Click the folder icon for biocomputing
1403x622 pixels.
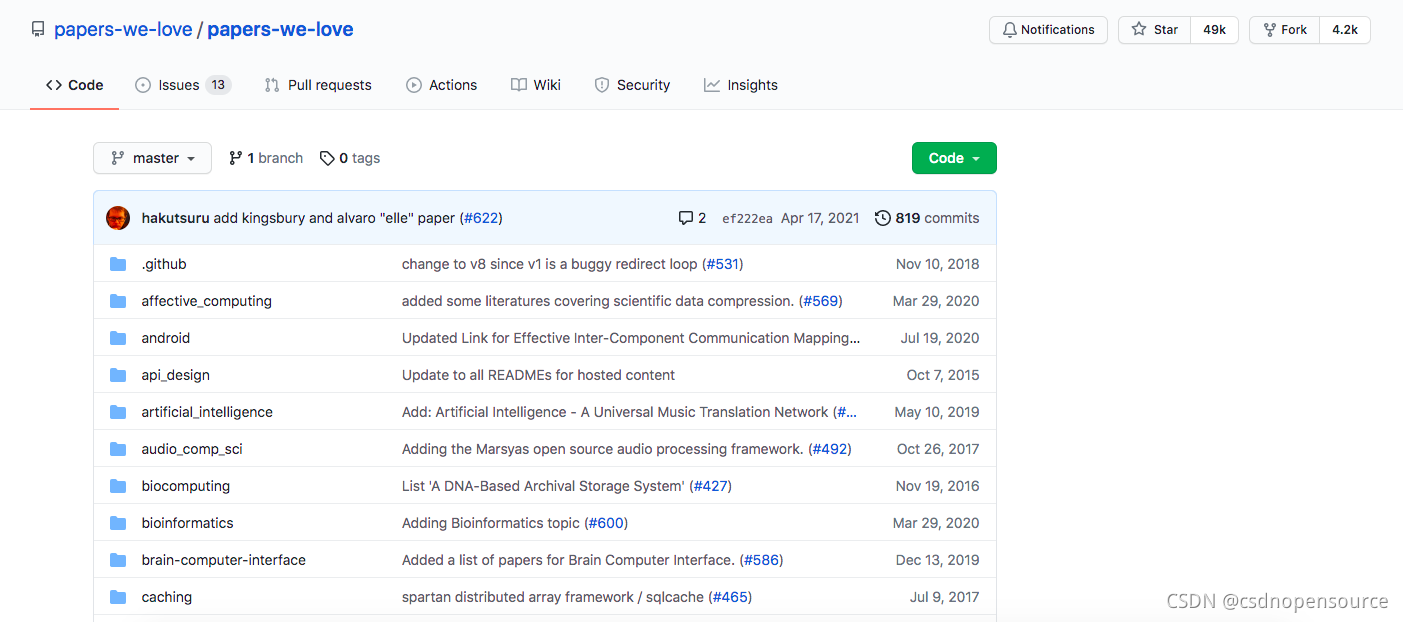[x=118, y=486]
